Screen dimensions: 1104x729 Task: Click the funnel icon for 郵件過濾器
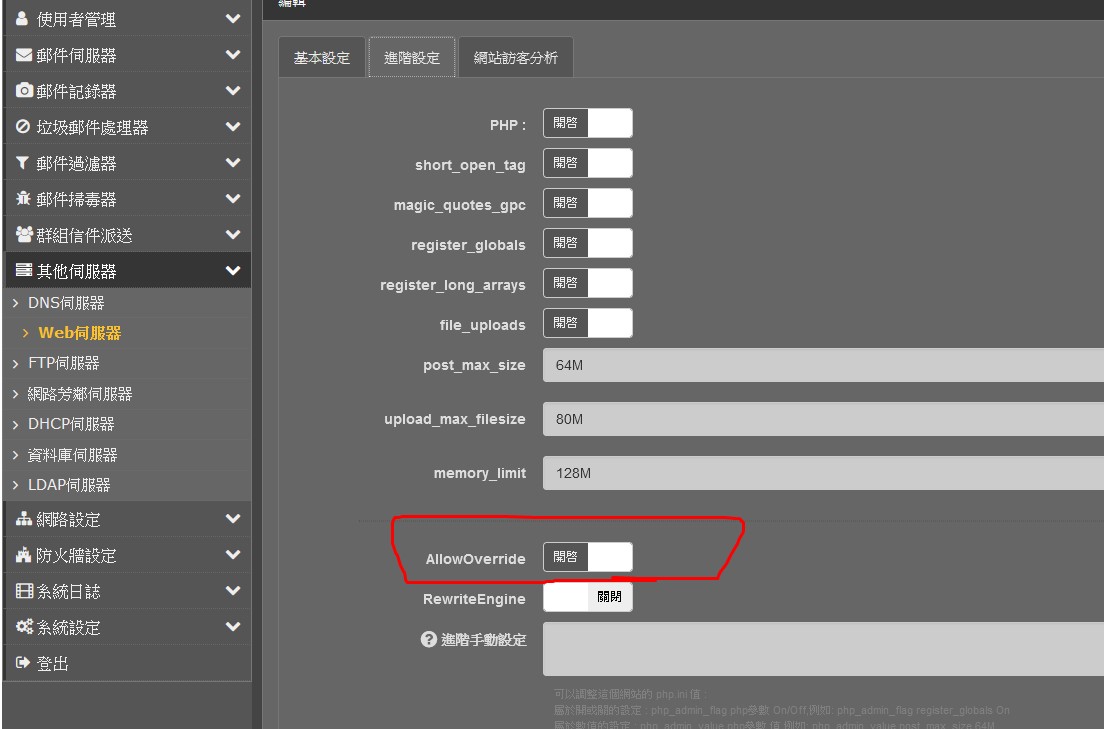(x=24, y=164)
